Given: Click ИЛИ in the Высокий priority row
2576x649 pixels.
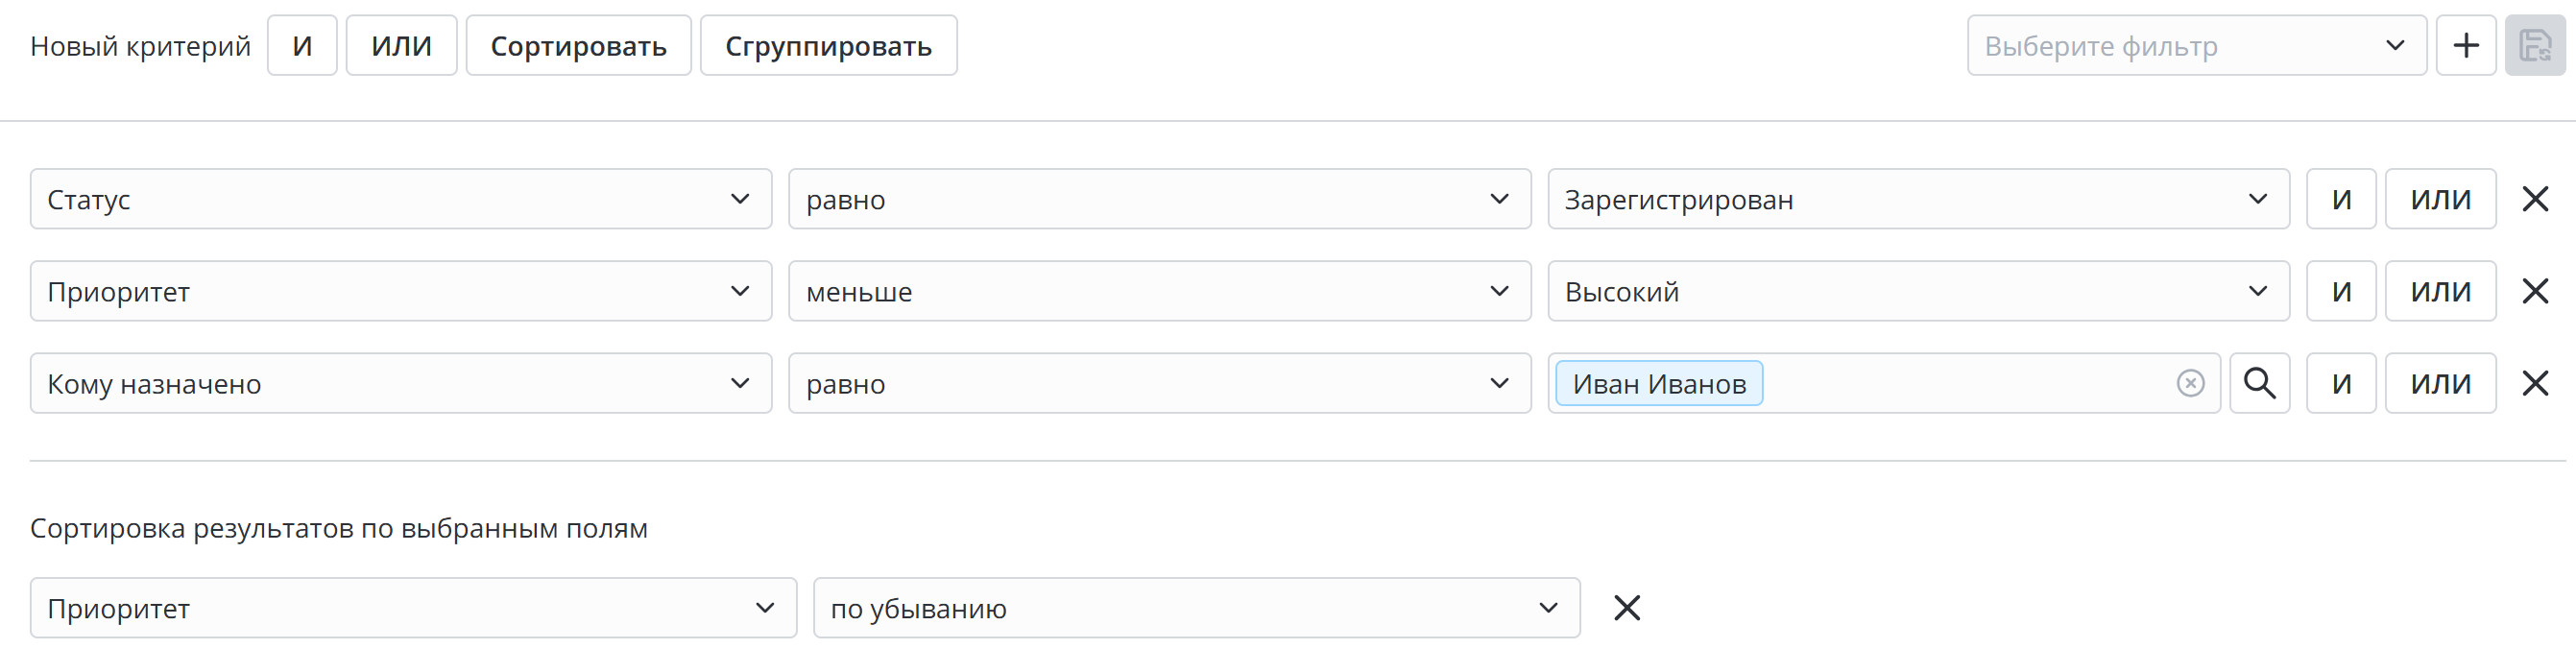Looking at the screenshot, I should point(2440,291).
